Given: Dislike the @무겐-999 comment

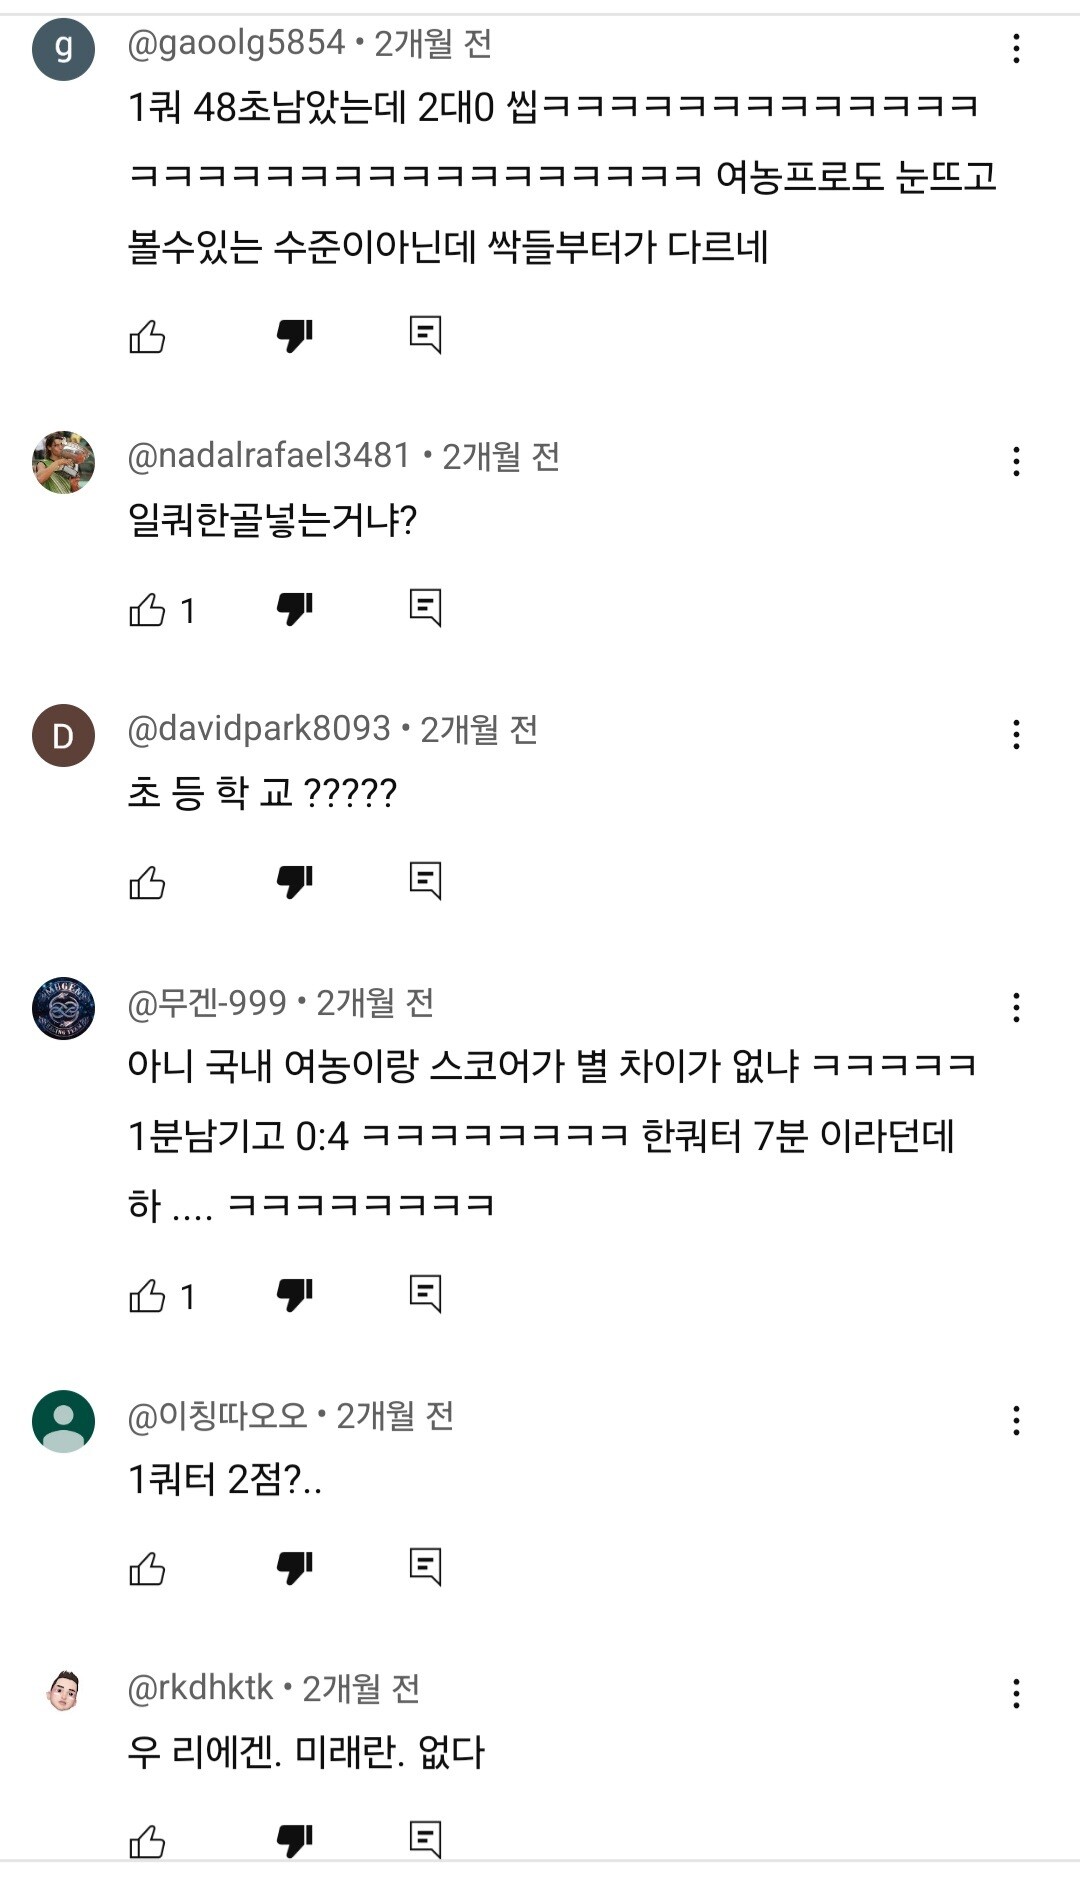Looking at the screenshot, I should (x=295, y=1296).
